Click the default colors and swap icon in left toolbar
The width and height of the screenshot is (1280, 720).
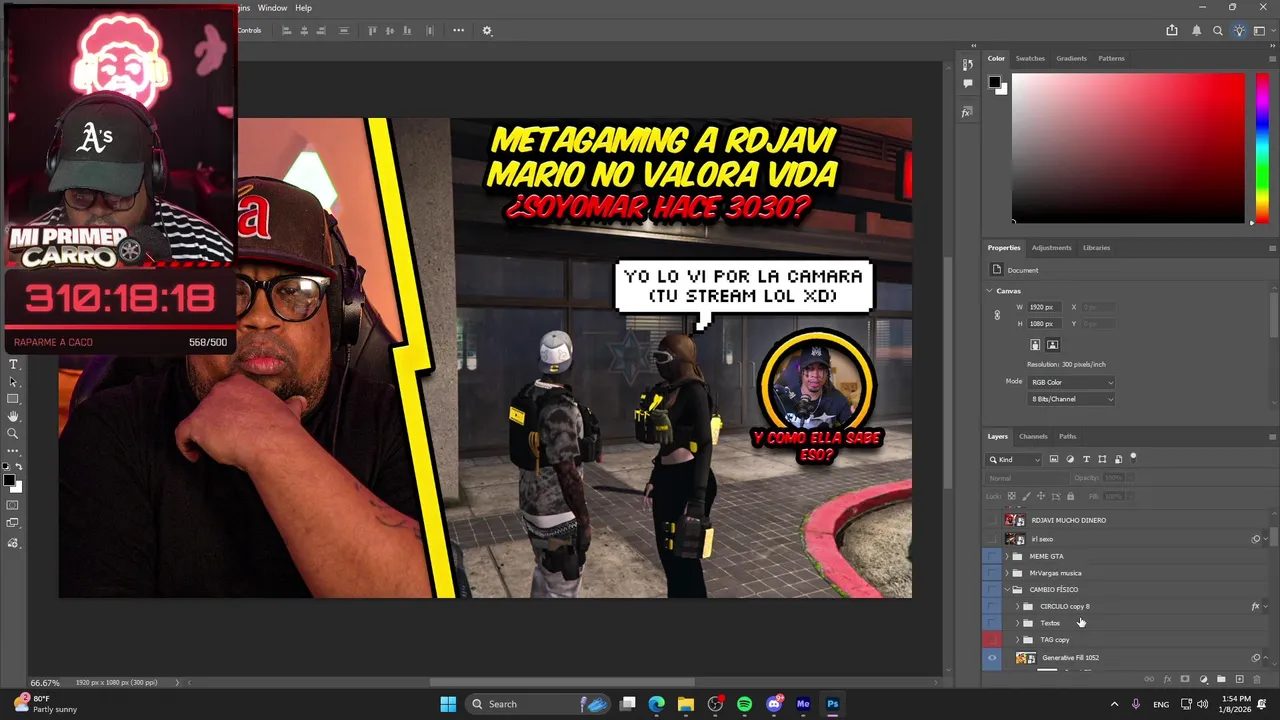pos(13,467)
